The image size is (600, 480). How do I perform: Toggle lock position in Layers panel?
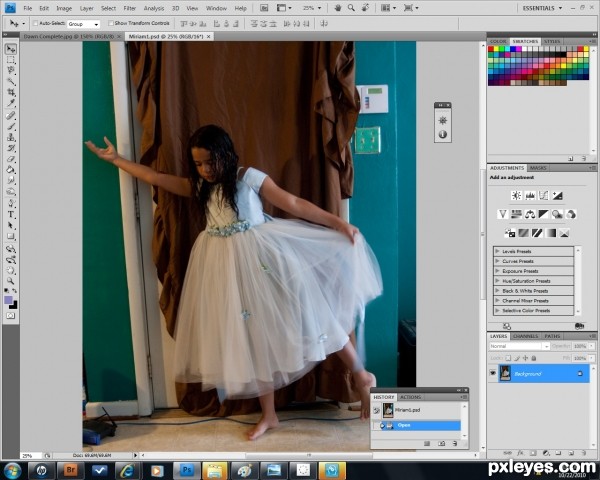tap(525, 358)
